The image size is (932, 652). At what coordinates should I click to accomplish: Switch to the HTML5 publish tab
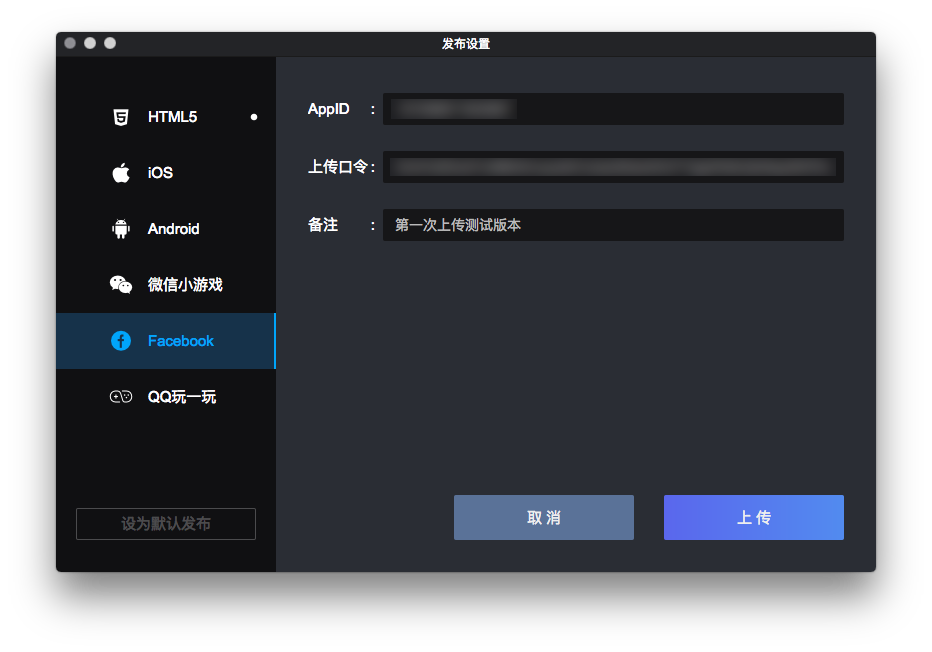(172, 117)
